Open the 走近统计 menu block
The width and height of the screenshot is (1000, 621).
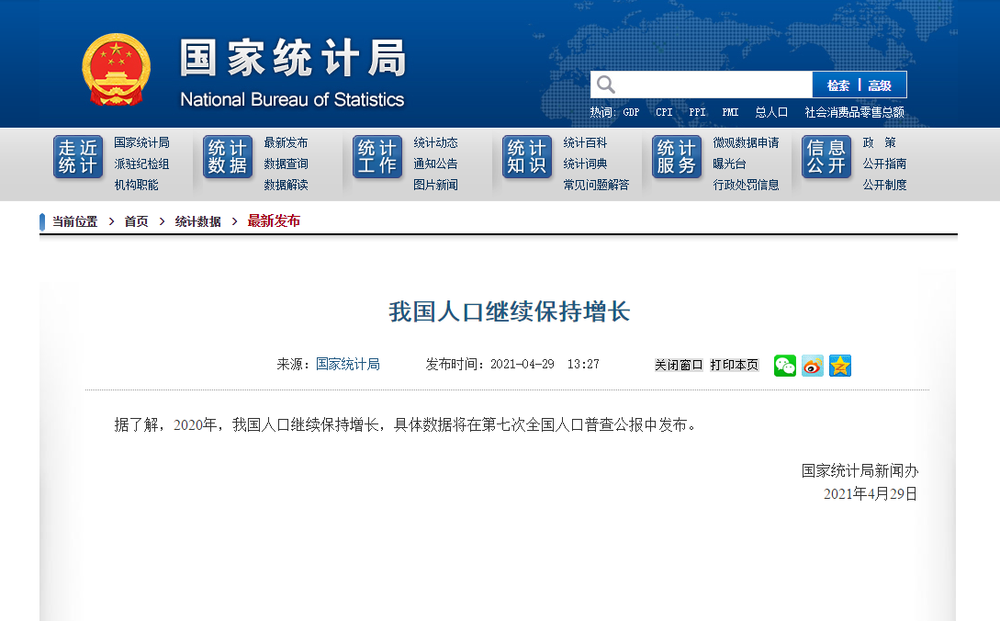point(78,157)
